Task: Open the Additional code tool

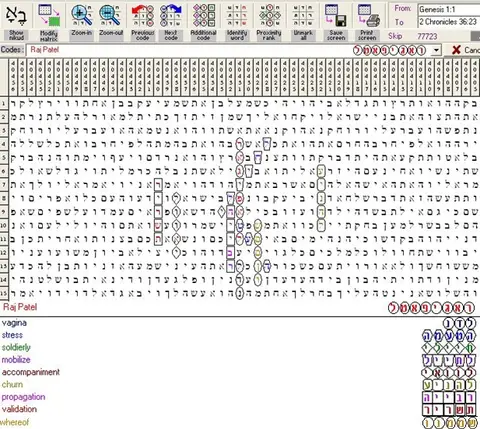Action: pyautogui.click(x=203, y=16)
